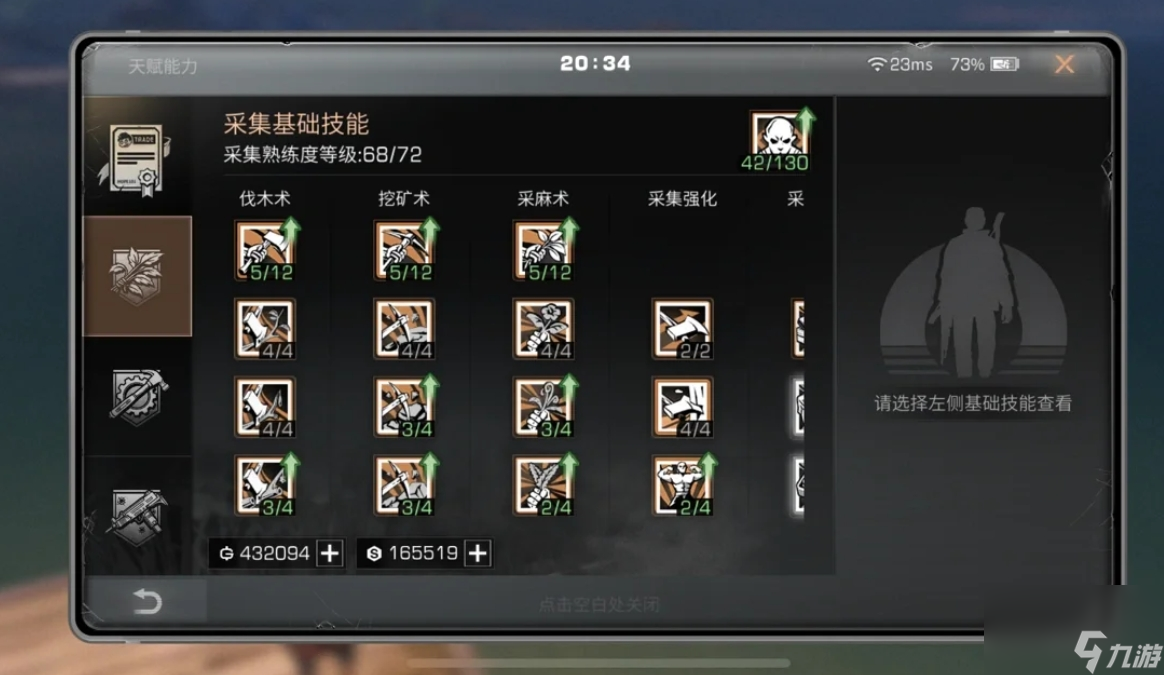Choose the 采集强化 hammer skill 2/2

[682, 329]
